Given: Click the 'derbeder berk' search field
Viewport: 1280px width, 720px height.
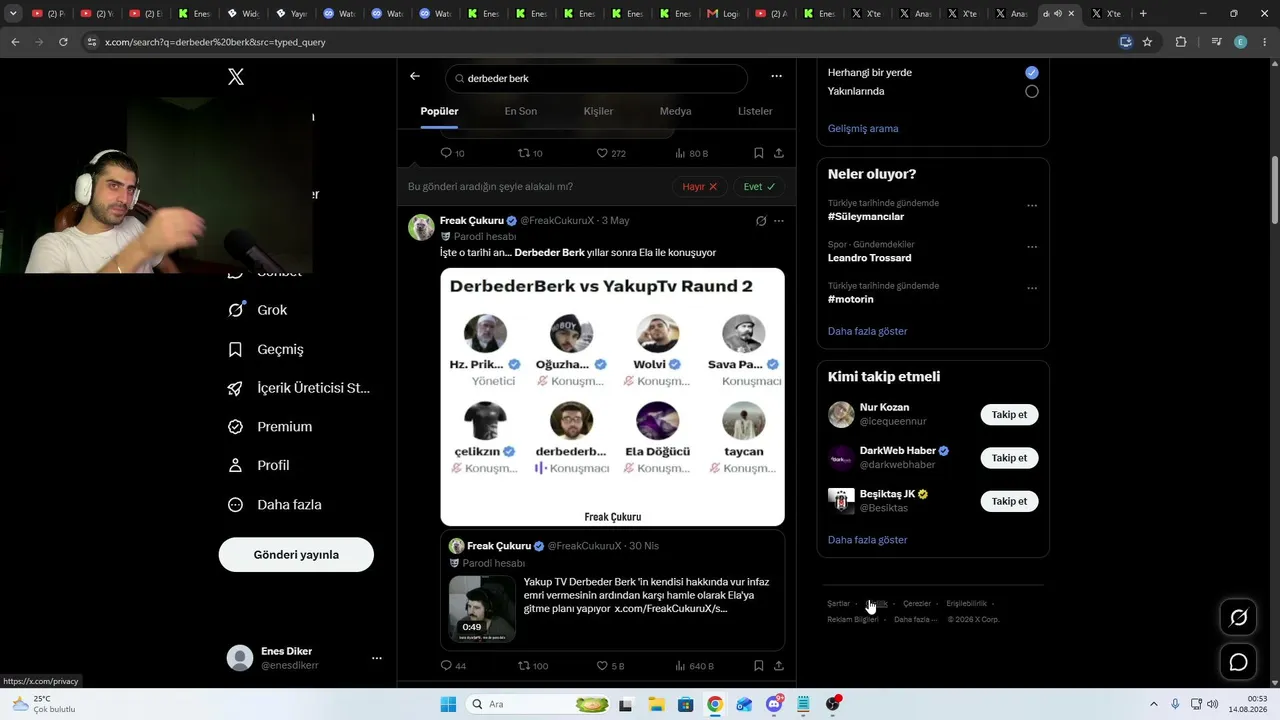Looking at the screenshot, I should [x=597, y=78].
